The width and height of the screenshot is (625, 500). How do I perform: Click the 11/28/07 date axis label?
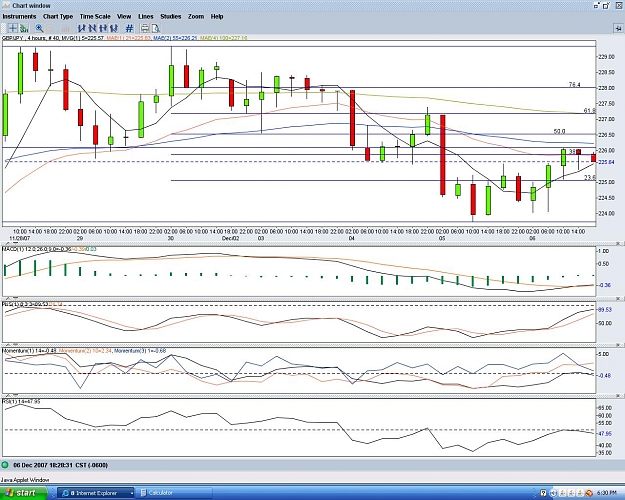(20, 238)
